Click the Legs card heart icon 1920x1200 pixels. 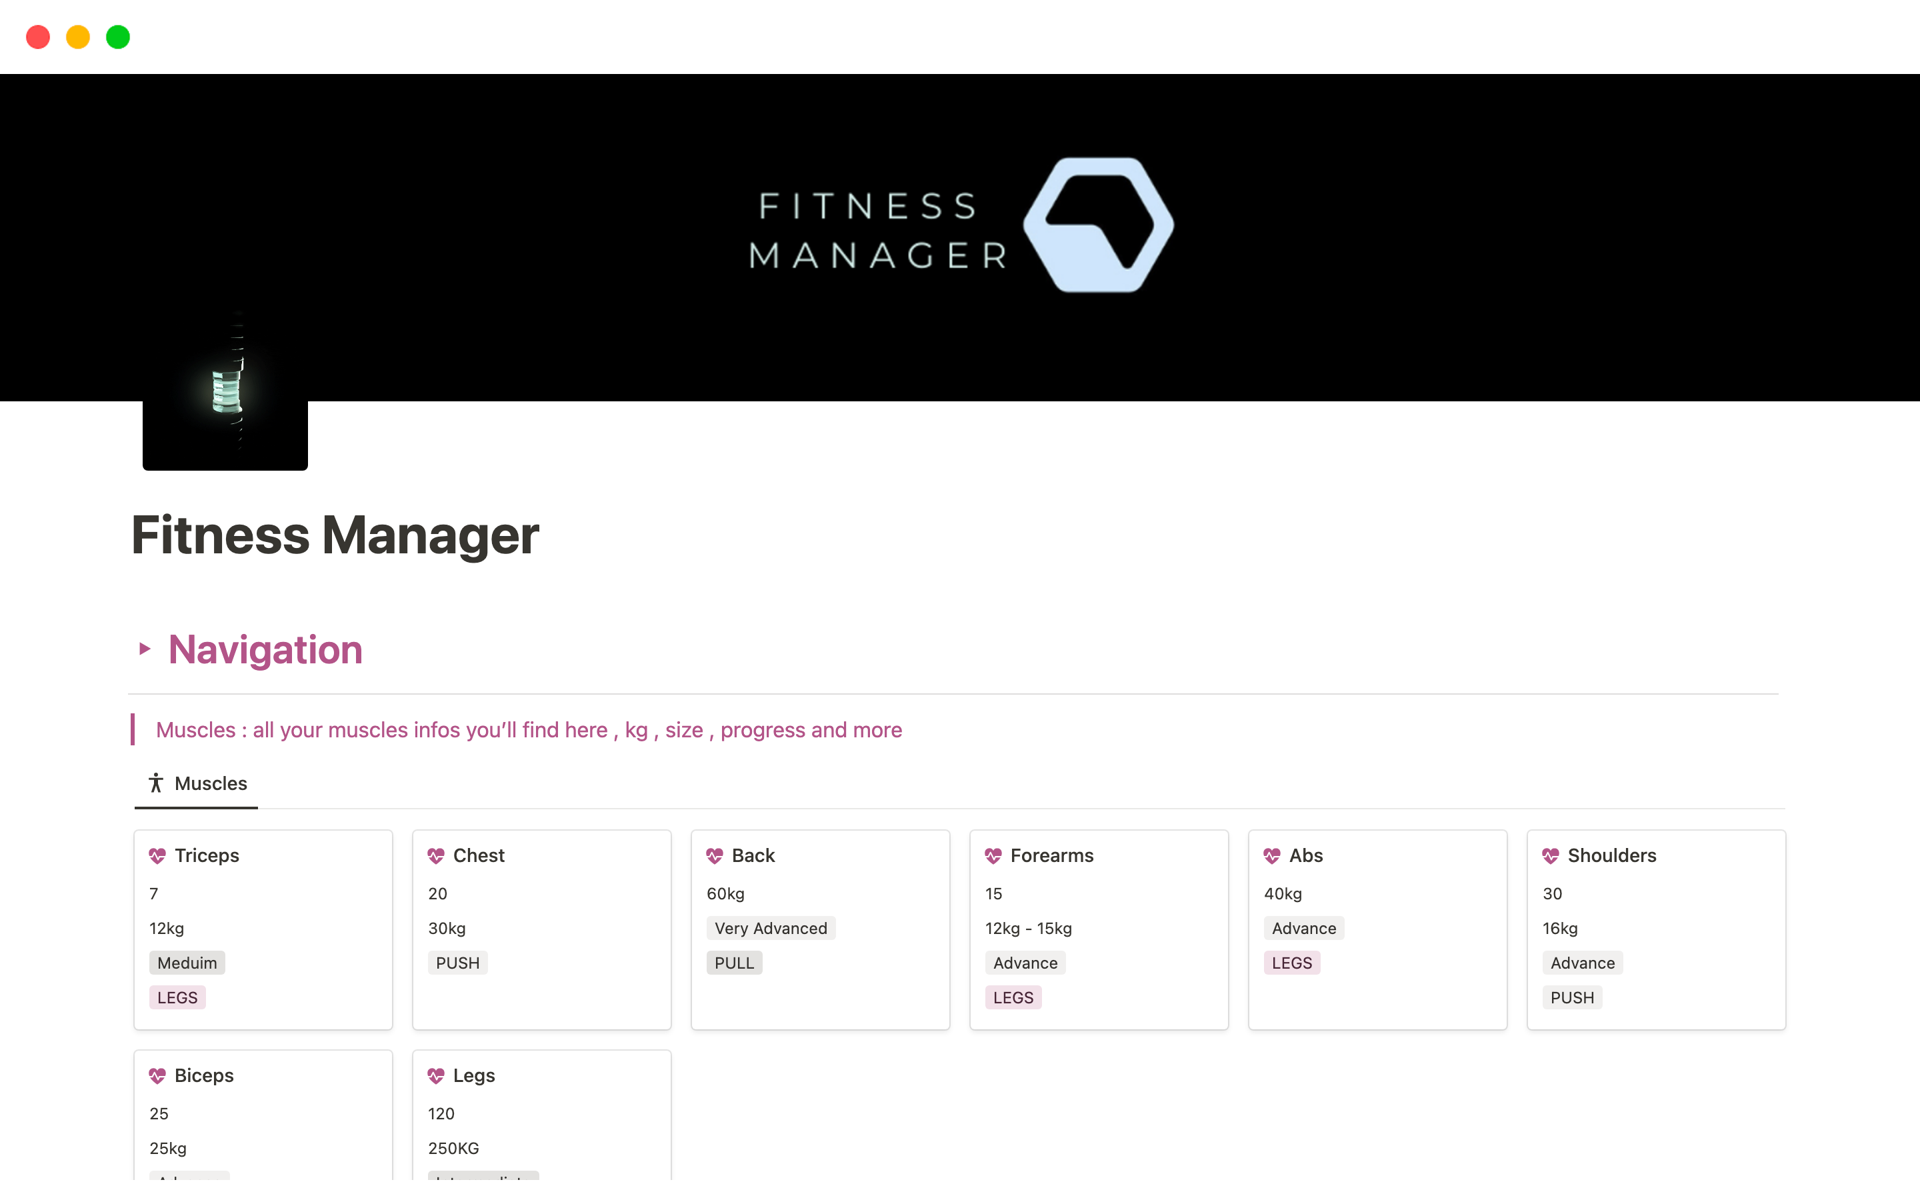point(436,1076)
